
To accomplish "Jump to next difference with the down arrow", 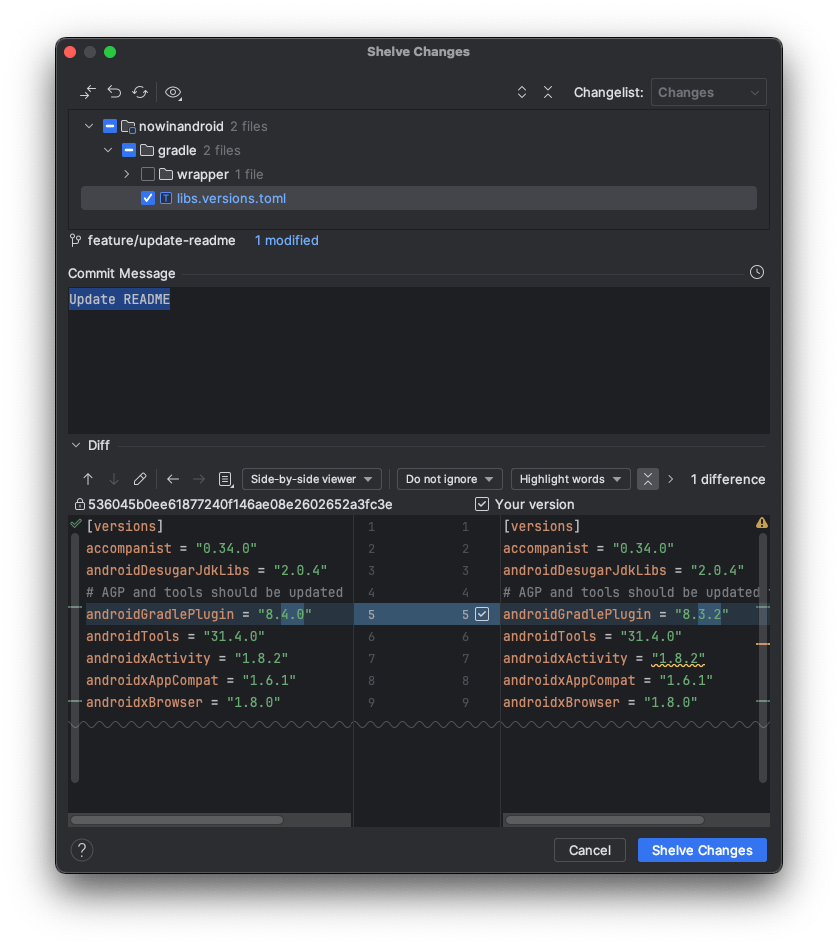I will point(113,479).
